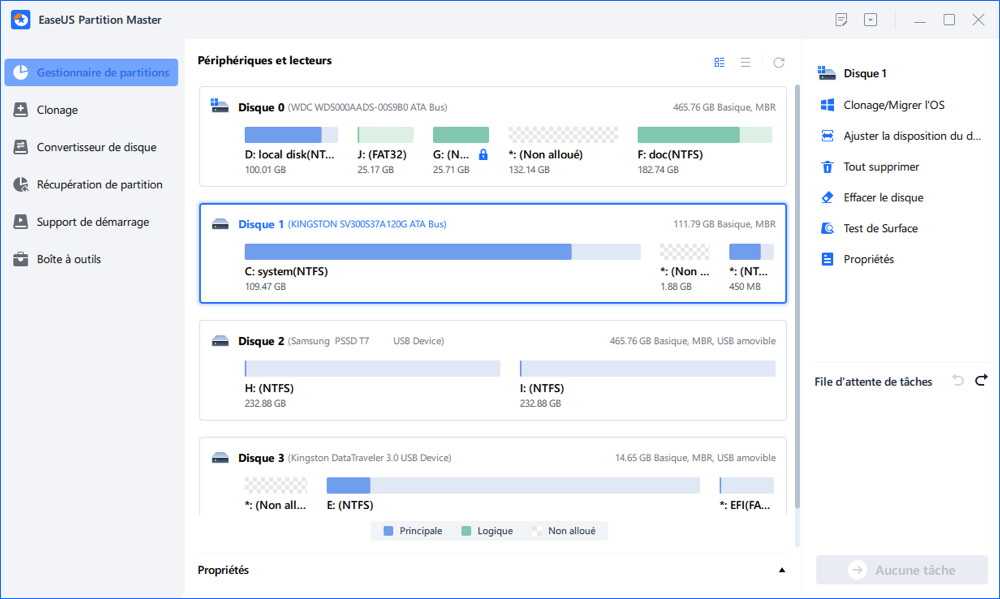Select the E: NTFS partition bar

click(513, 485)
